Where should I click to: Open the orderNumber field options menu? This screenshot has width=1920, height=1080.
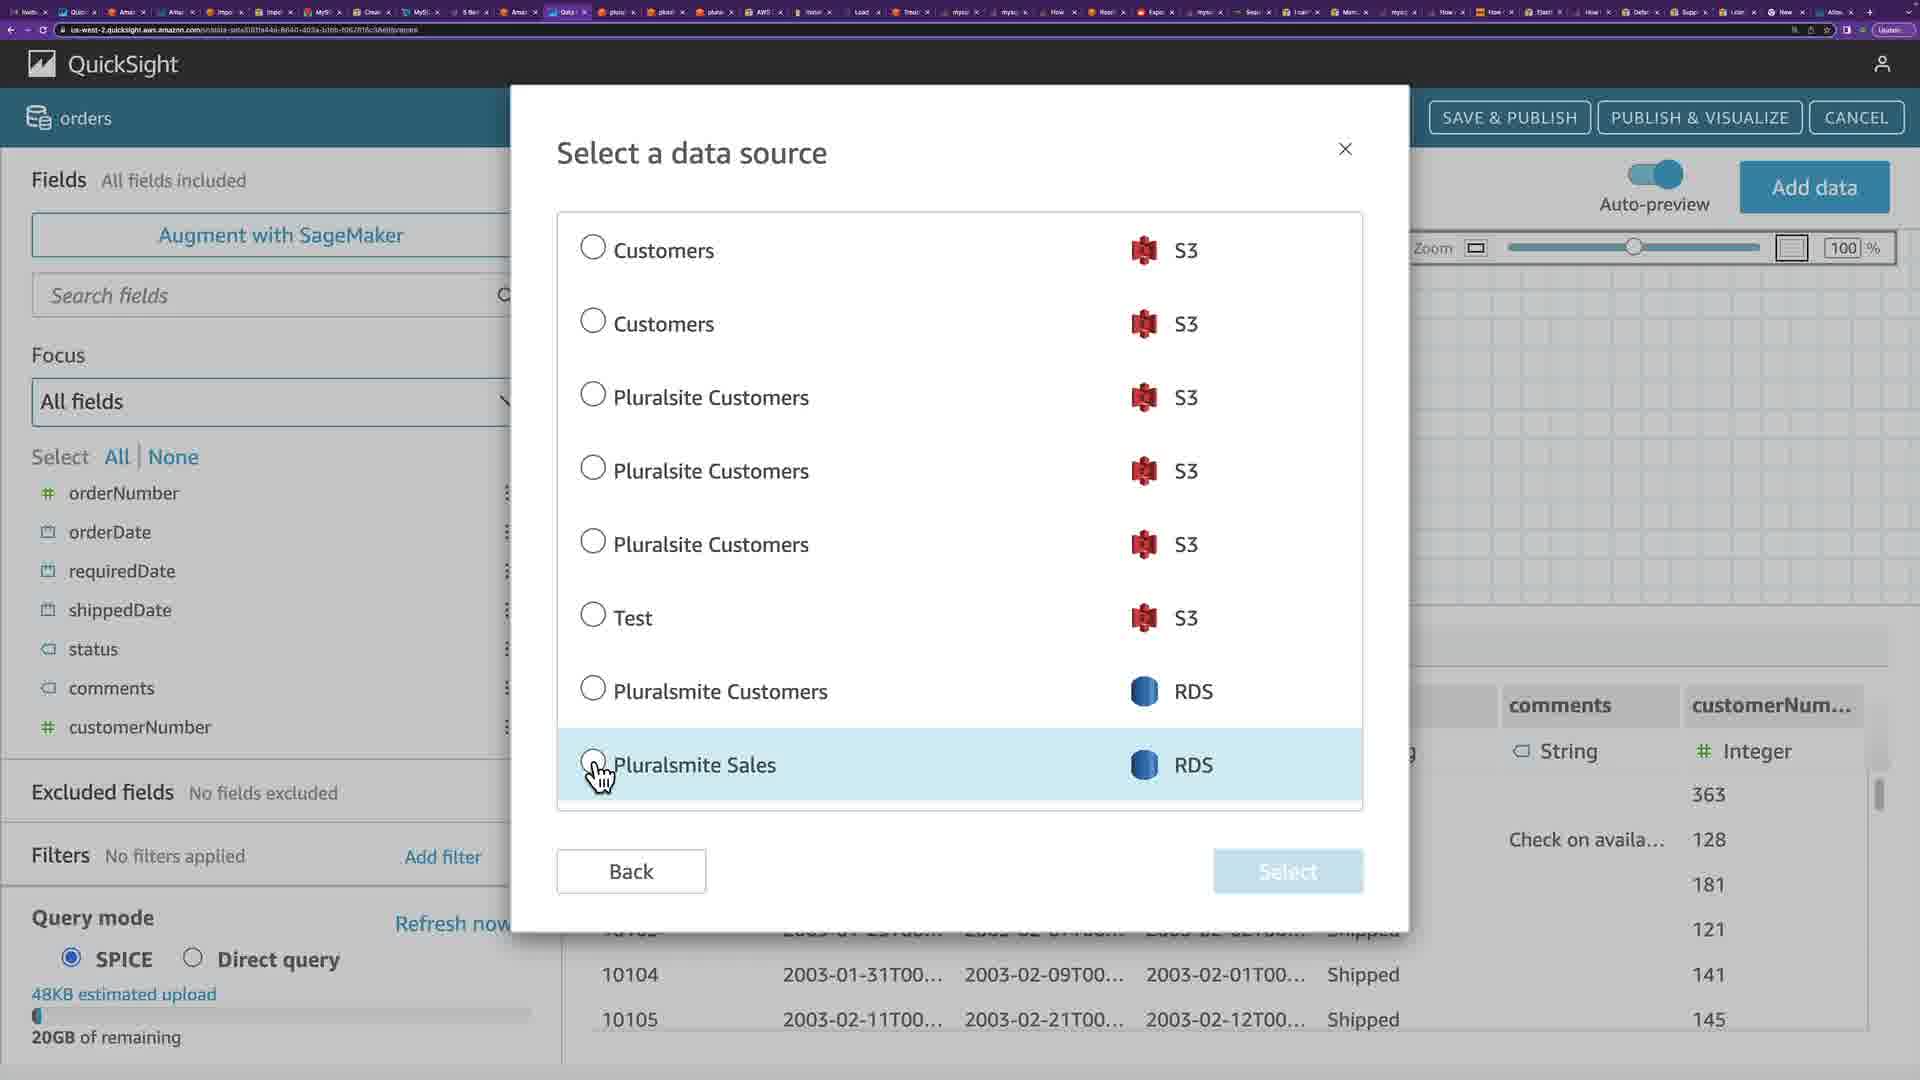click(x=506, y=493)
